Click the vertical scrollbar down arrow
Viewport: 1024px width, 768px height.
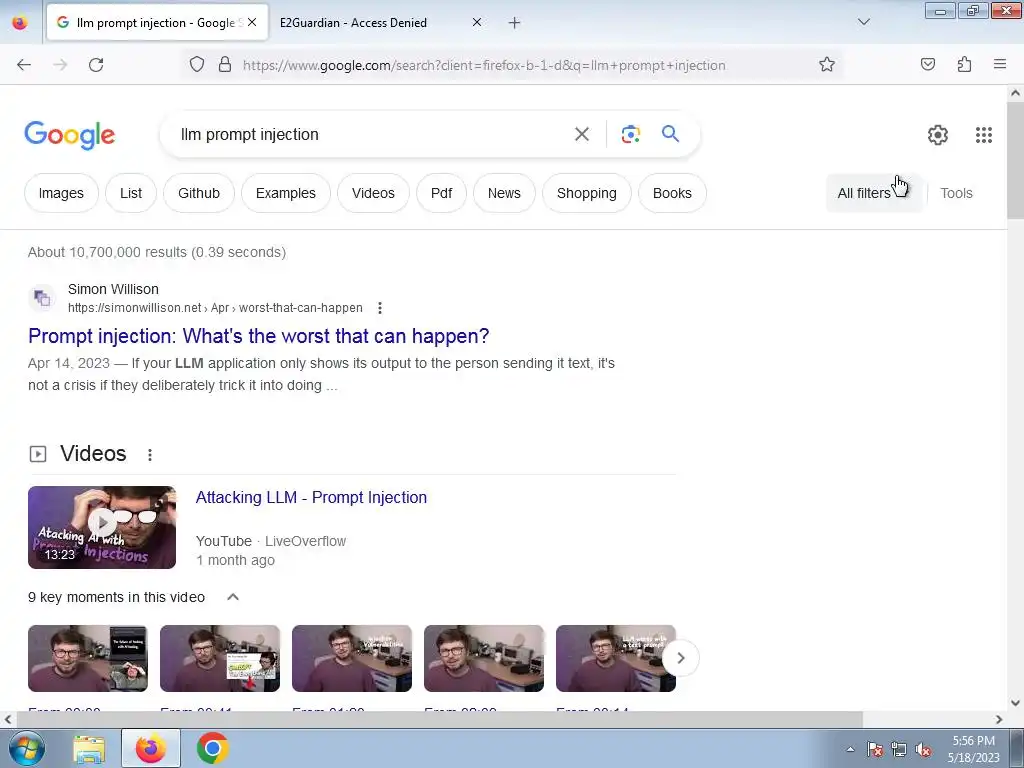tap(1015, 703)
